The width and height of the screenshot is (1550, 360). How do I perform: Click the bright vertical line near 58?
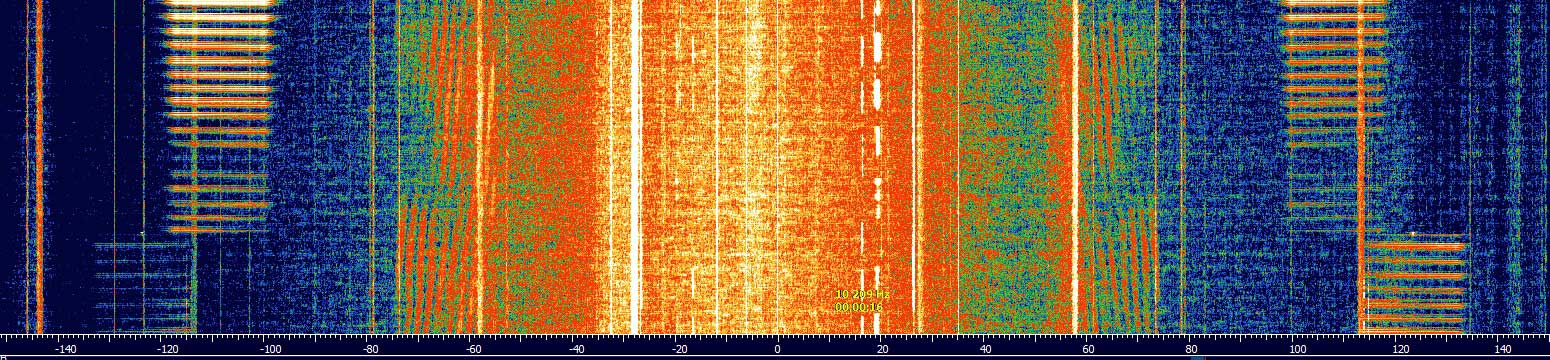coord(1075,166)
